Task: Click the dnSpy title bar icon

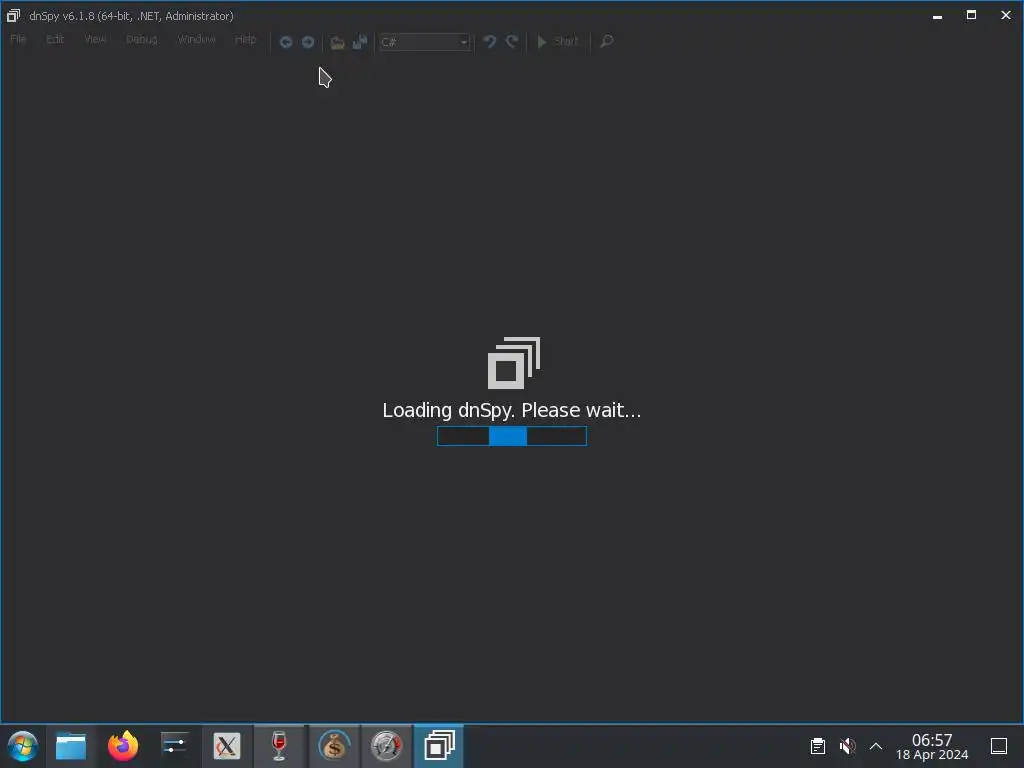Action: click(x=13, y=15)
